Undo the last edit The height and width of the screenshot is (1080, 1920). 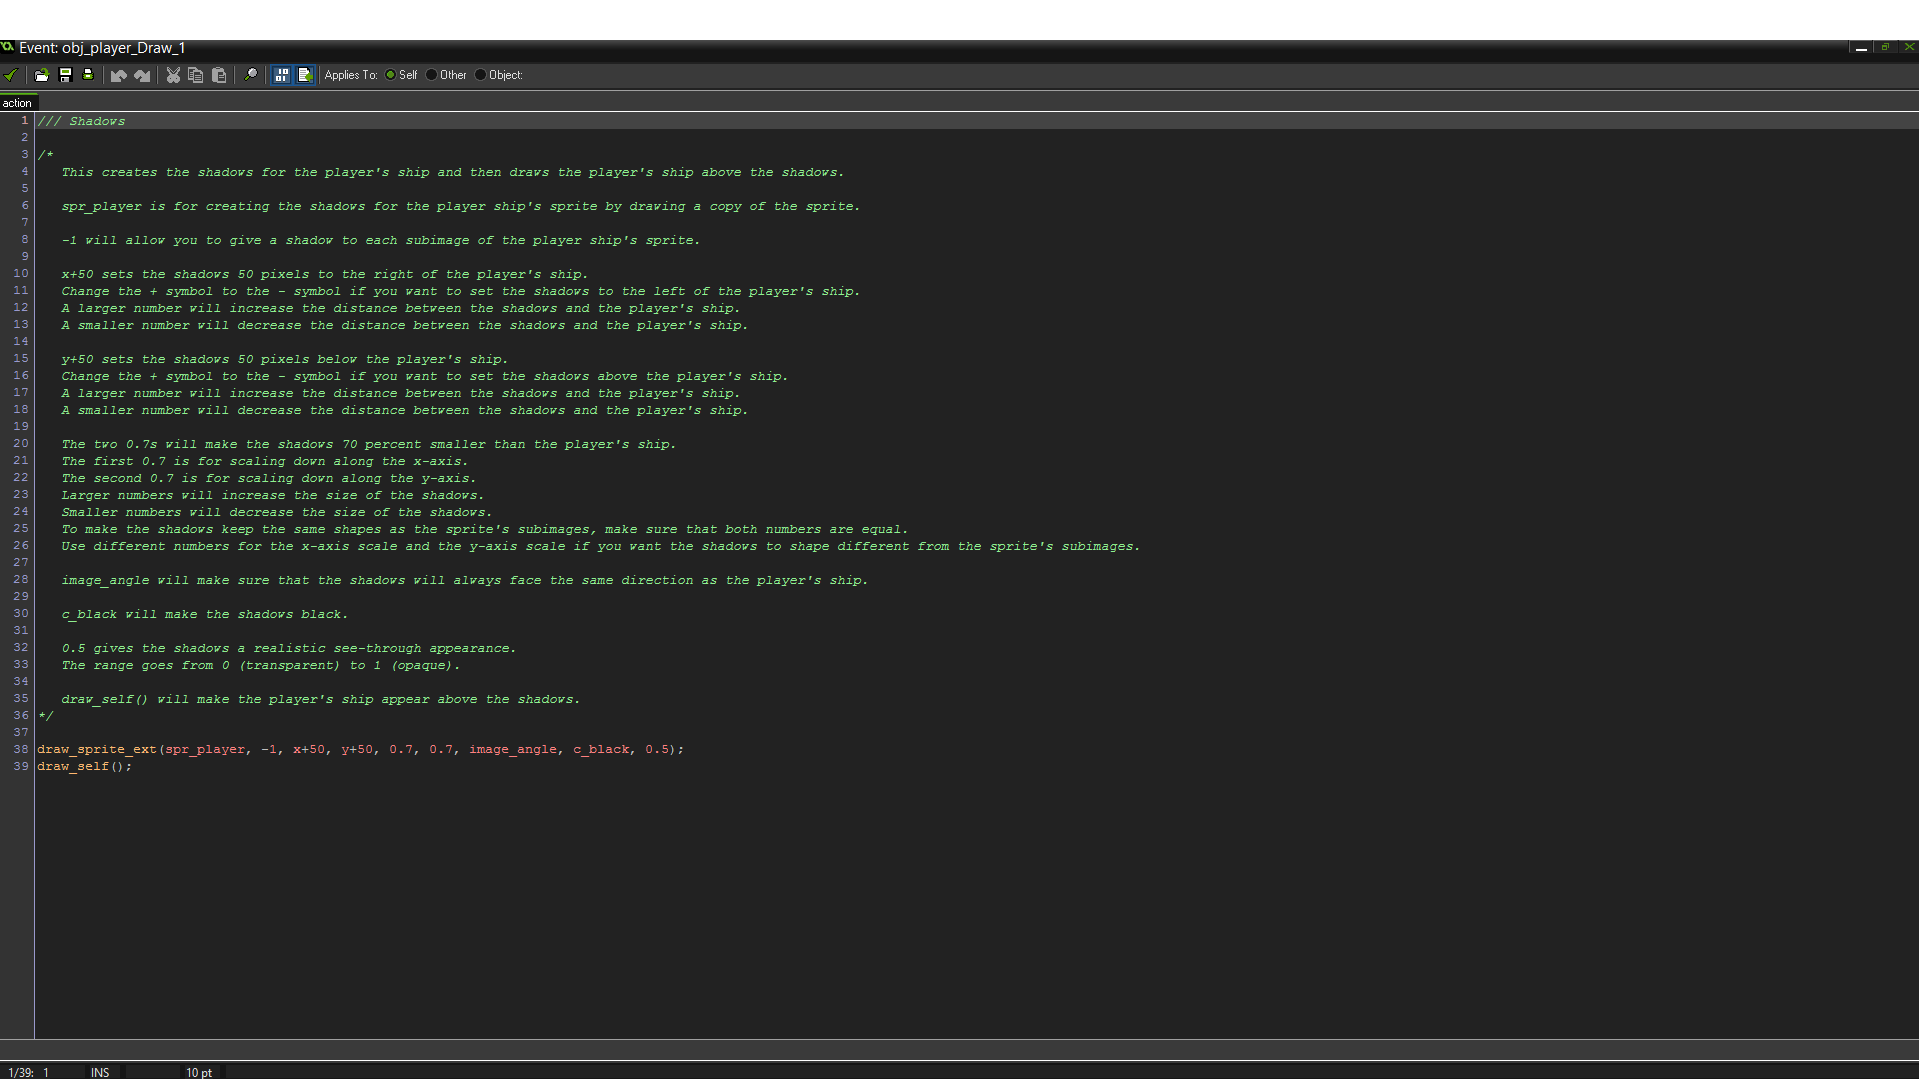118,75
